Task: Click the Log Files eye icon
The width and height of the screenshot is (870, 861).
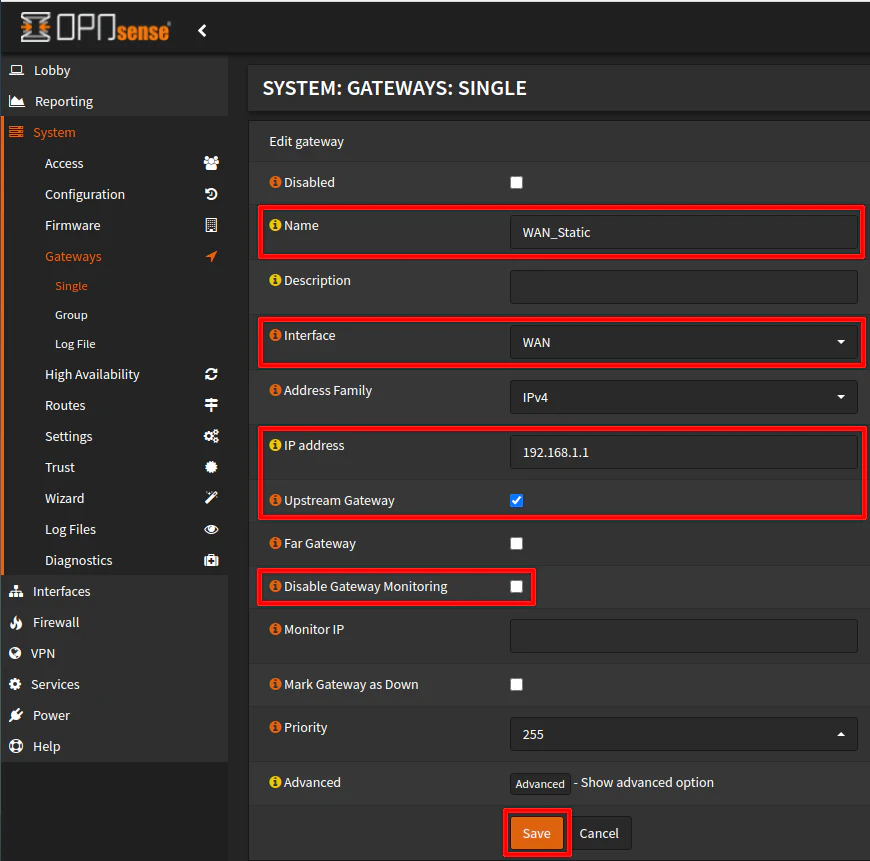Action: (211, 529)
